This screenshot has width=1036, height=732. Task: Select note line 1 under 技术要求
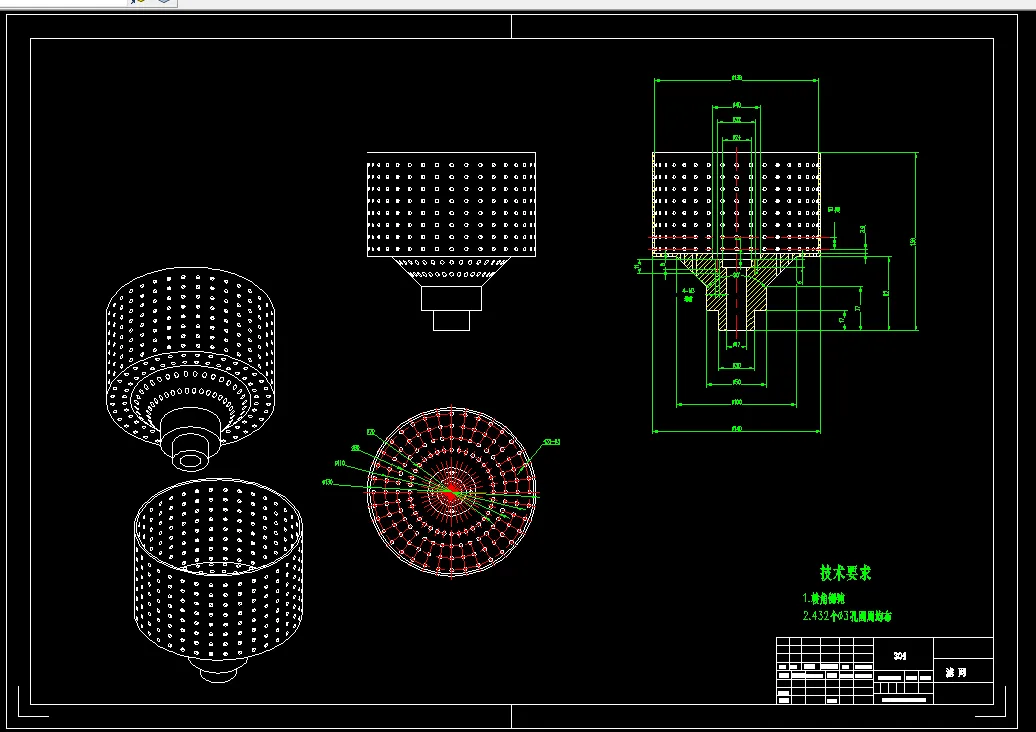823,599
